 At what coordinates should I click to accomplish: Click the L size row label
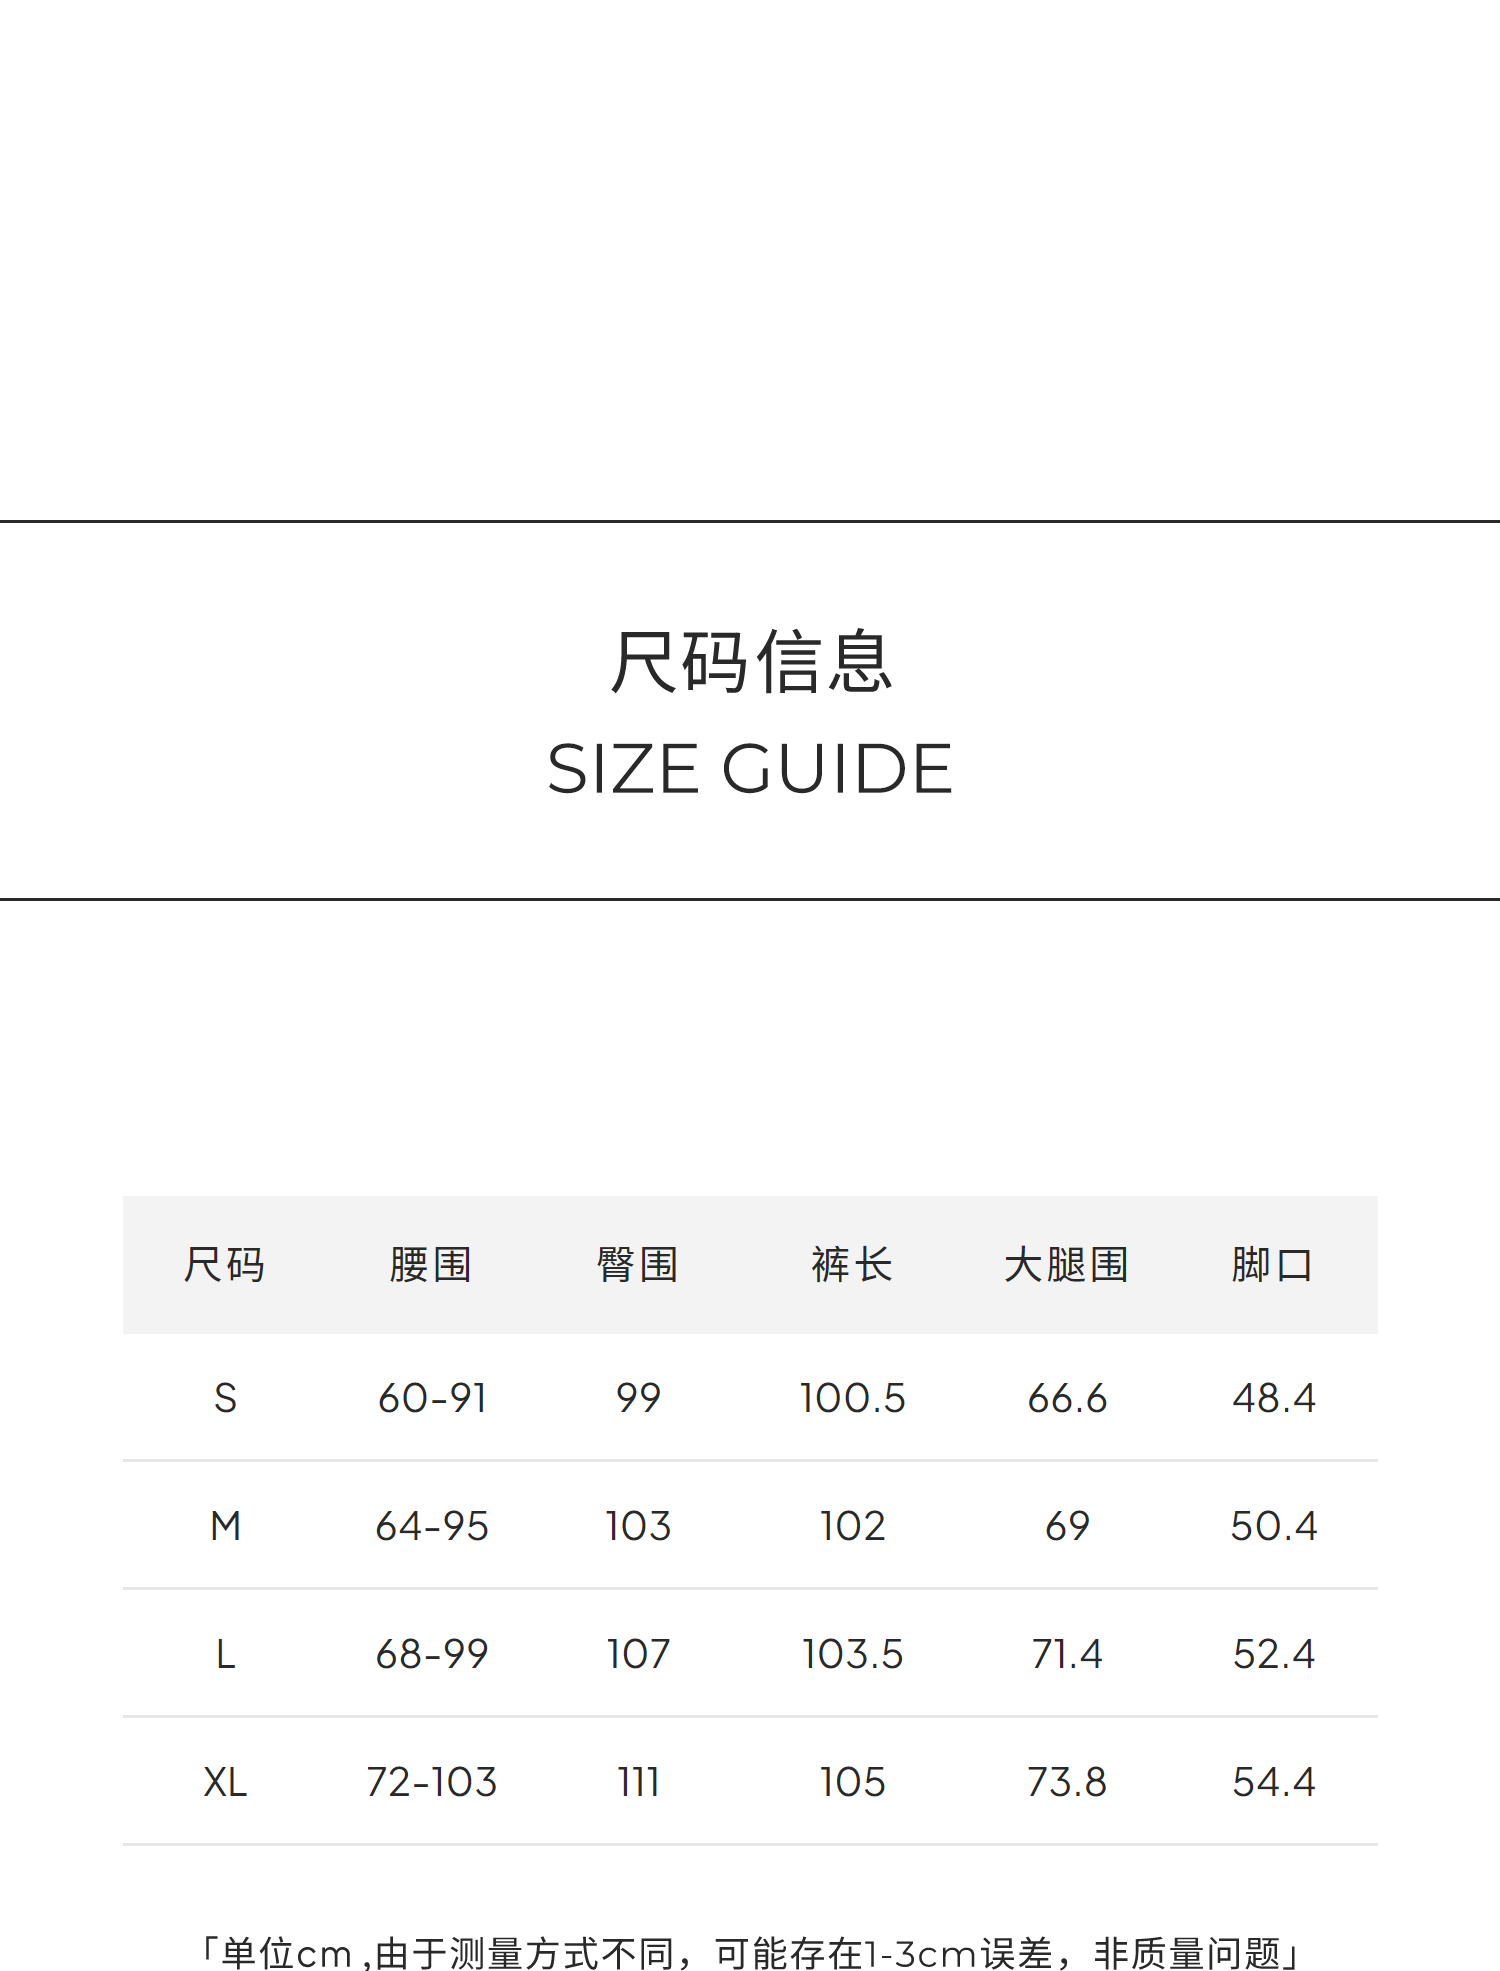point(225,1654)
